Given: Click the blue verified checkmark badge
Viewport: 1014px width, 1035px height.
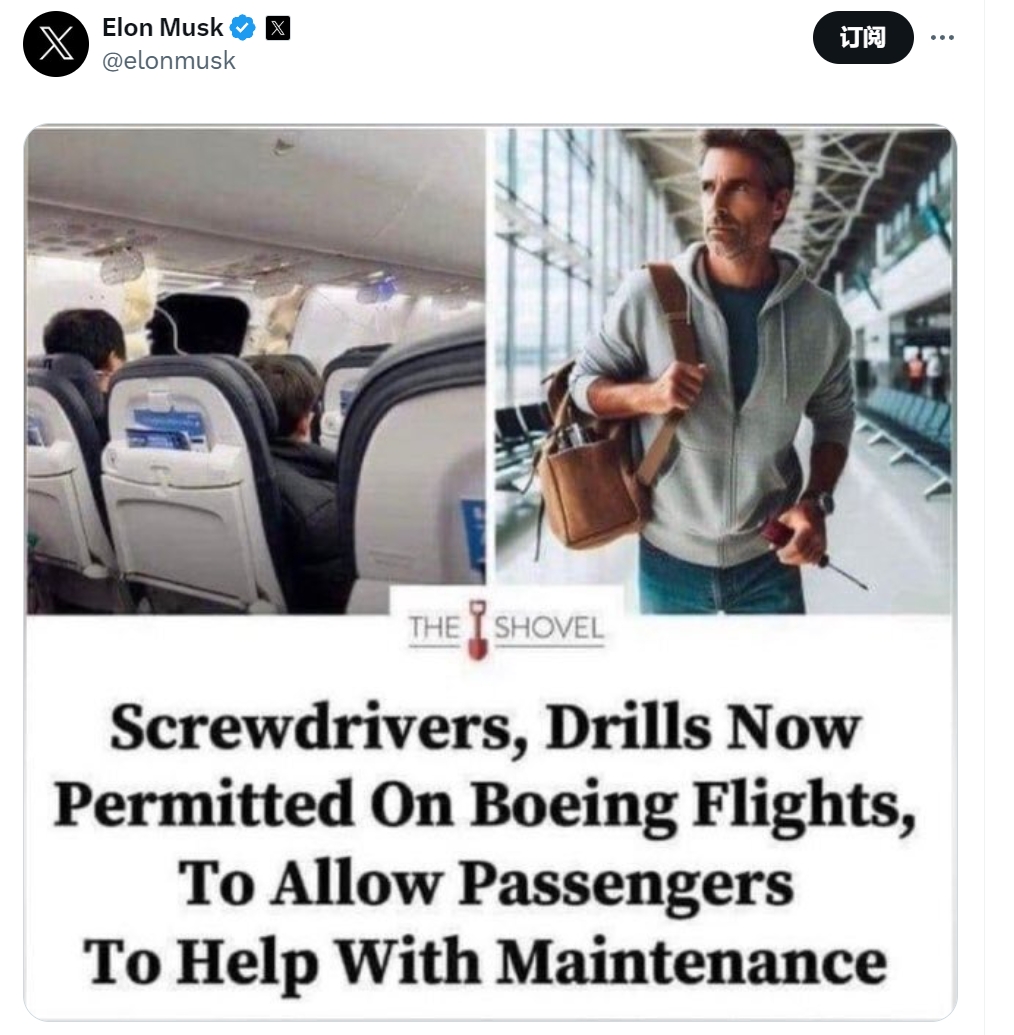Looking at the screenshot, I should (243, 28).
